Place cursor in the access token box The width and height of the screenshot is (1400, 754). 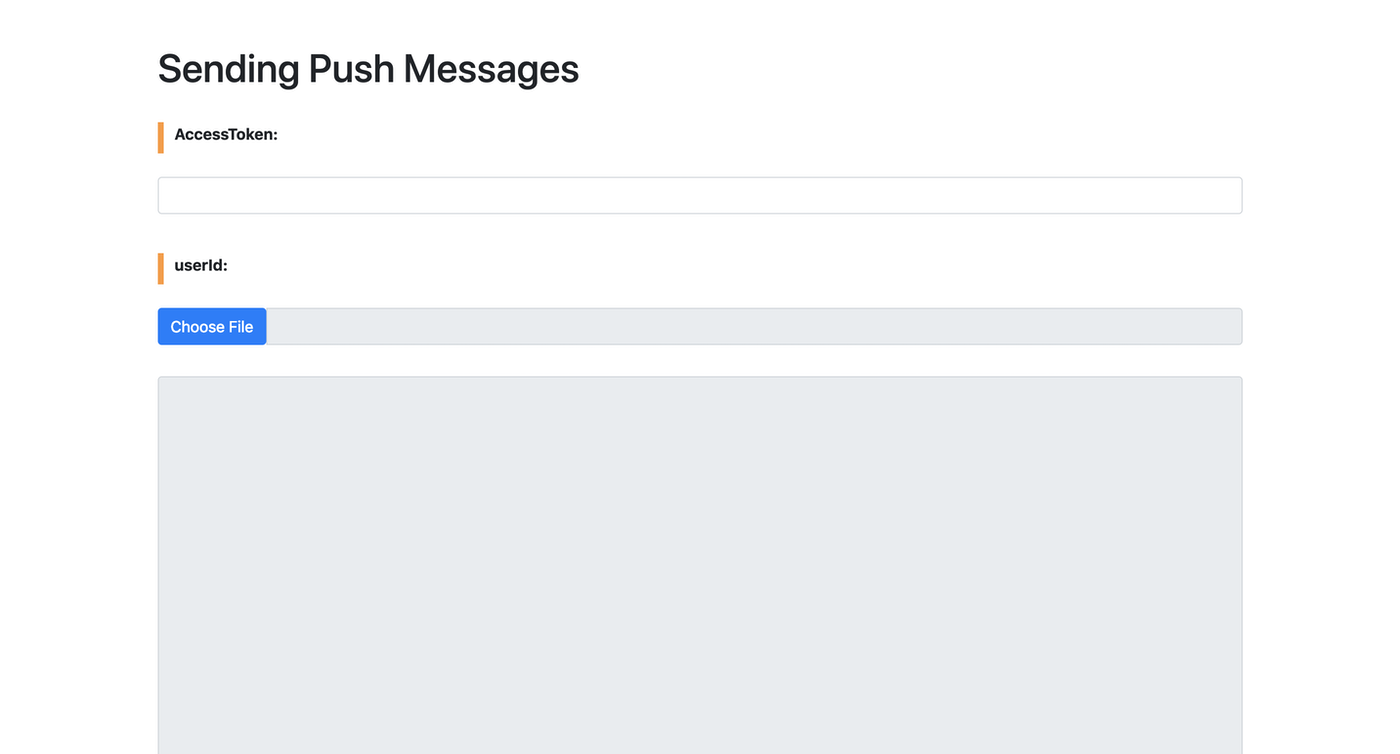[700, 195]
